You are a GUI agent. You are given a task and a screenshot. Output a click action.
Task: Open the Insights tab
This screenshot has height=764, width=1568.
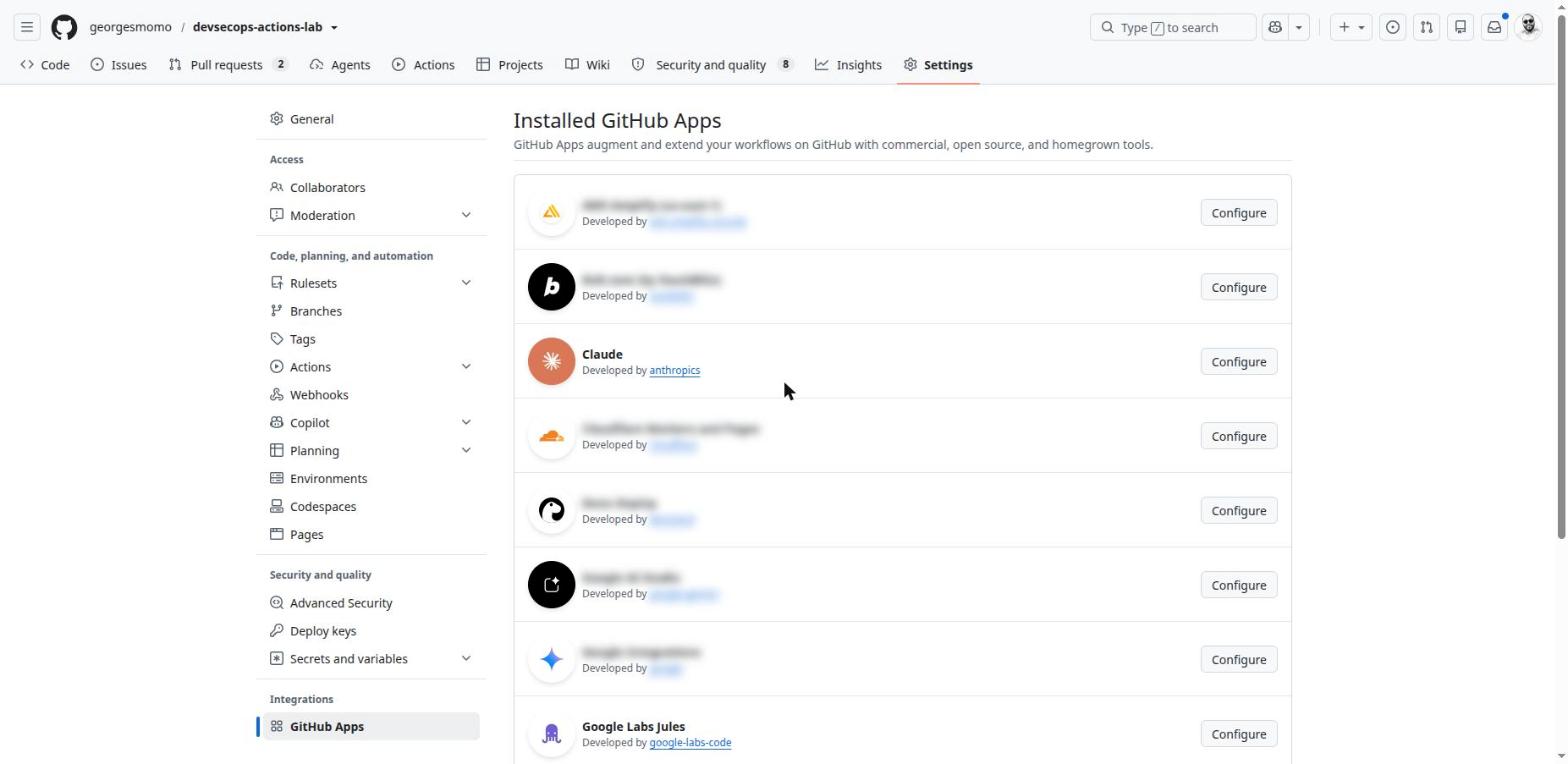click(x=848, y=65)
